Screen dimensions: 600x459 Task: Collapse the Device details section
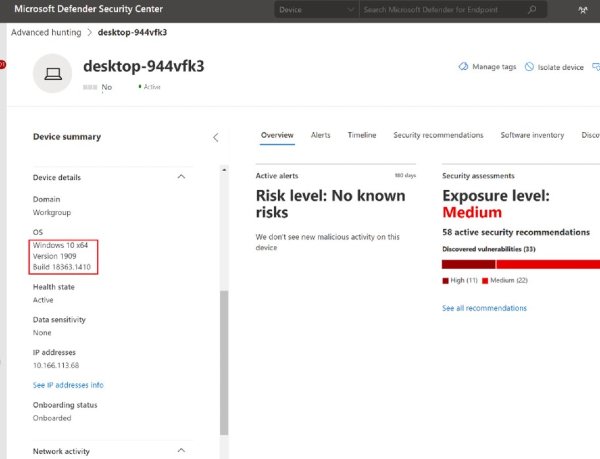(181, 177)
